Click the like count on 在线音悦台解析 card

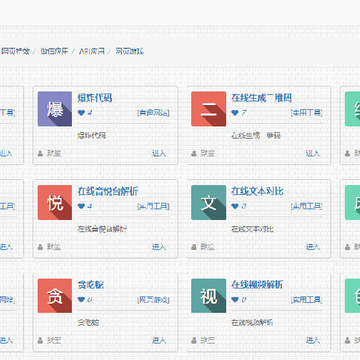click(90, 206)
